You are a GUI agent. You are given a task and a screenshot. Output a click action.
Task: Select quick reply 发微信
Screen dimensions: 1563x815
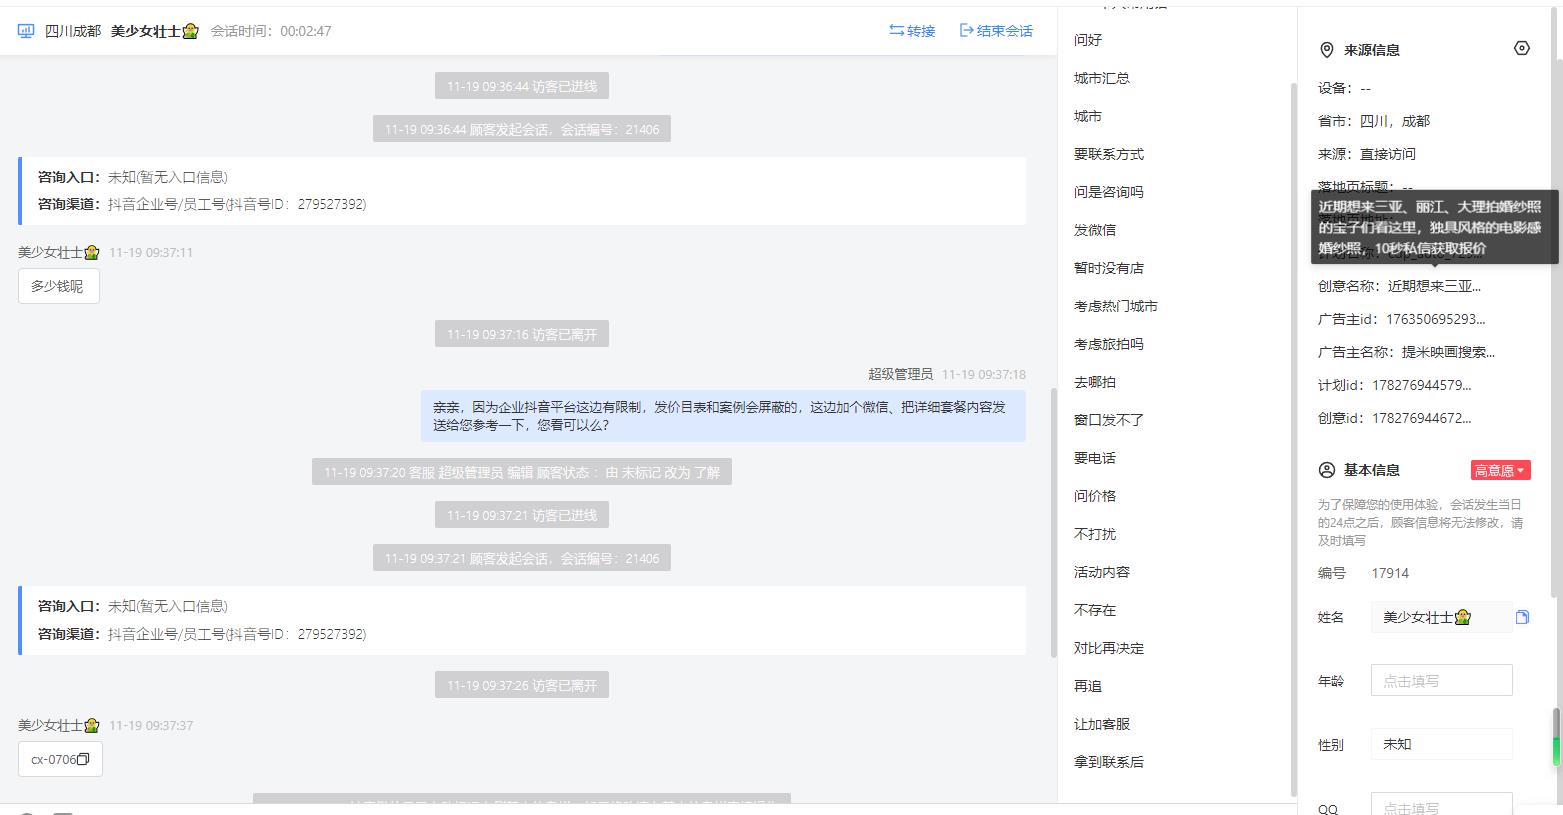(x=1095, y=230)
